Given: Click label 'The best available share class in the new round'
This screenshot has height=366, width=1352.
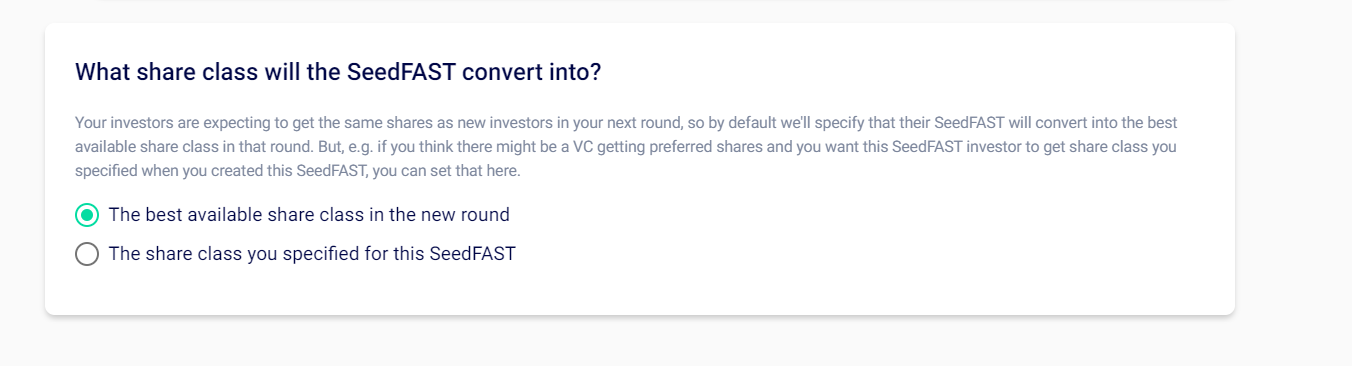Looking at the screenshot, I should pos(309,215).
